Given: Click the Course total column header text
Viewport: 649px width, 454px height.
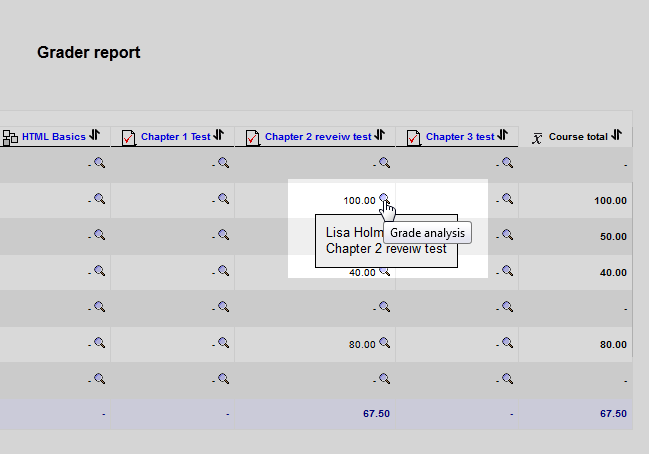Looking at the screenshot, I should click(578, 137).
